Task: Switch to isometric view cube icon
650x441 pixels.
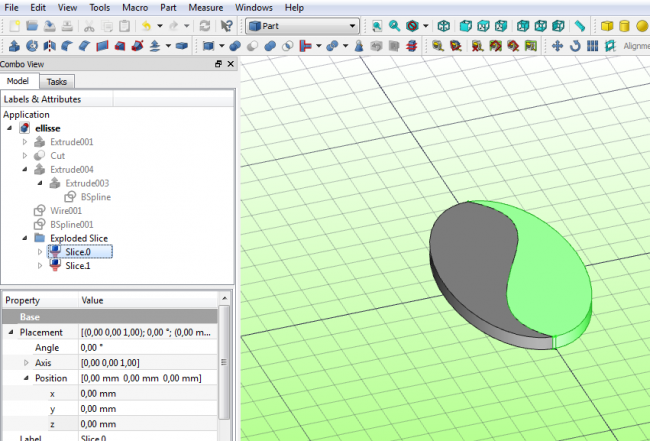Action: (x=444, y=26)
